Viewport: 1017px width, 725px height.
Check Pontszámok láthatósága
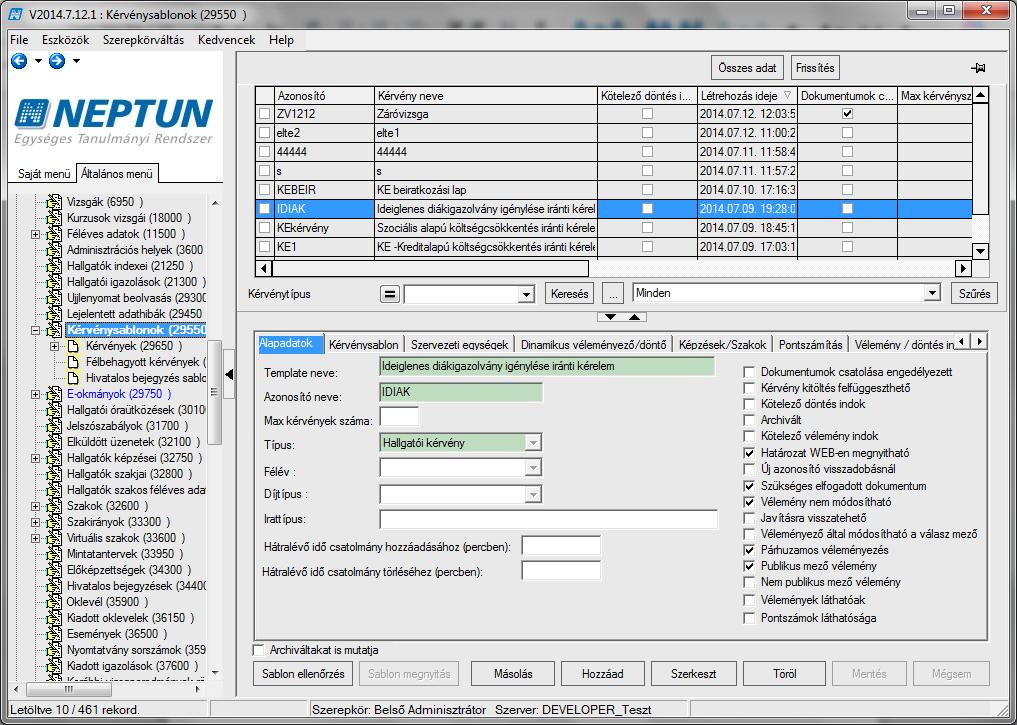click(x=749, y=618)
